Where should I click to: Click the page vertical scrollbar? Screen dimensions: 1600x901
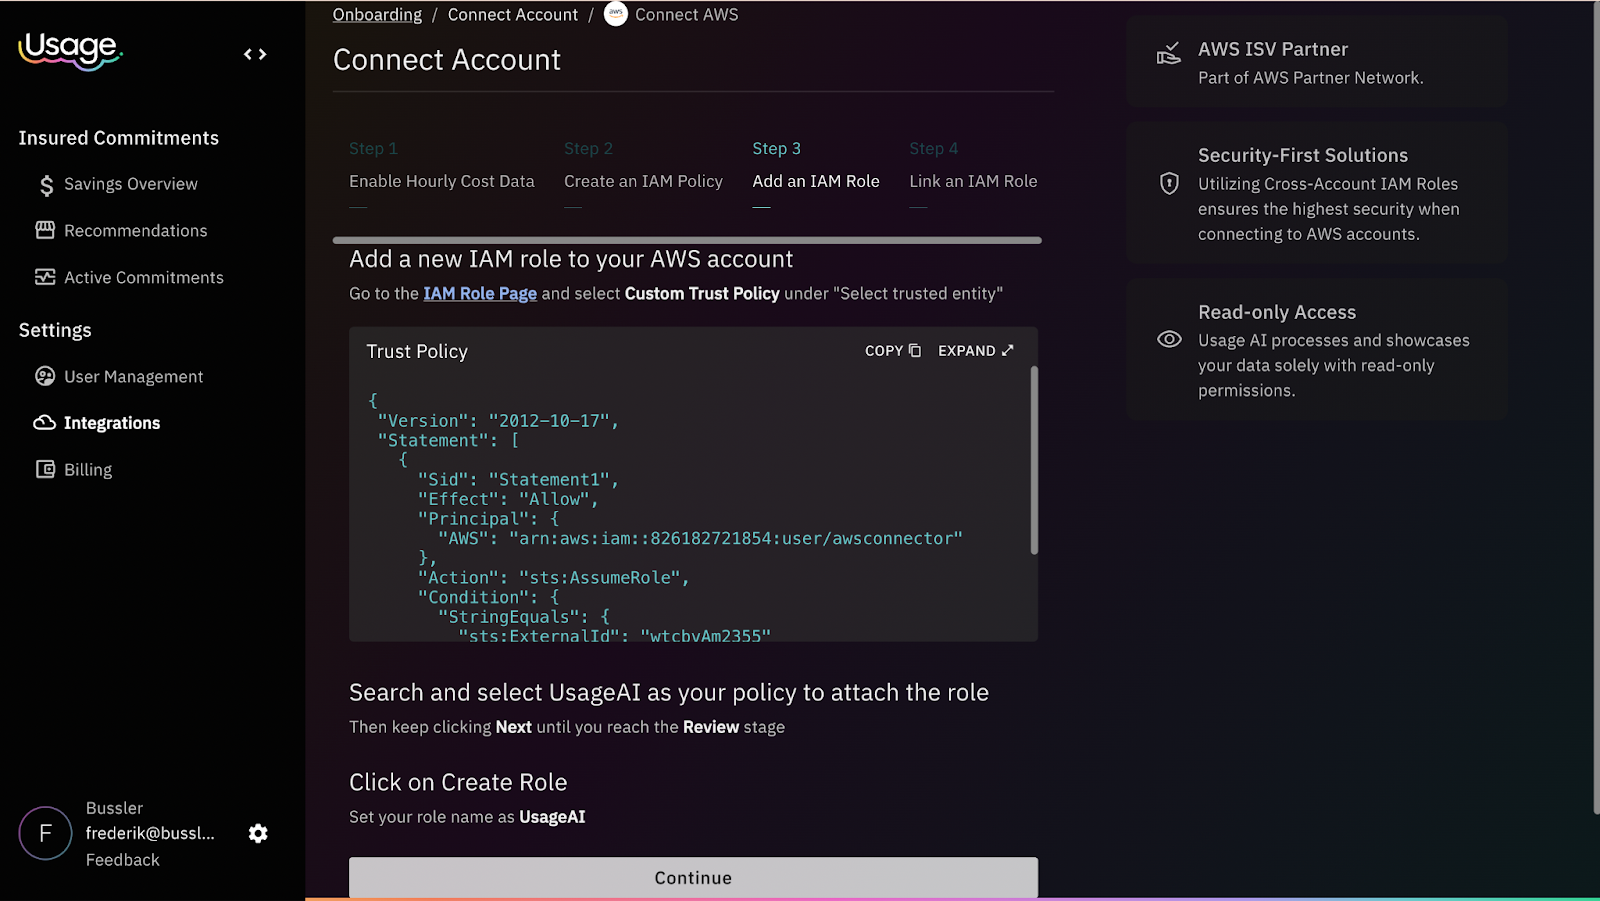pyautogui.click(x=1595, y=408)
